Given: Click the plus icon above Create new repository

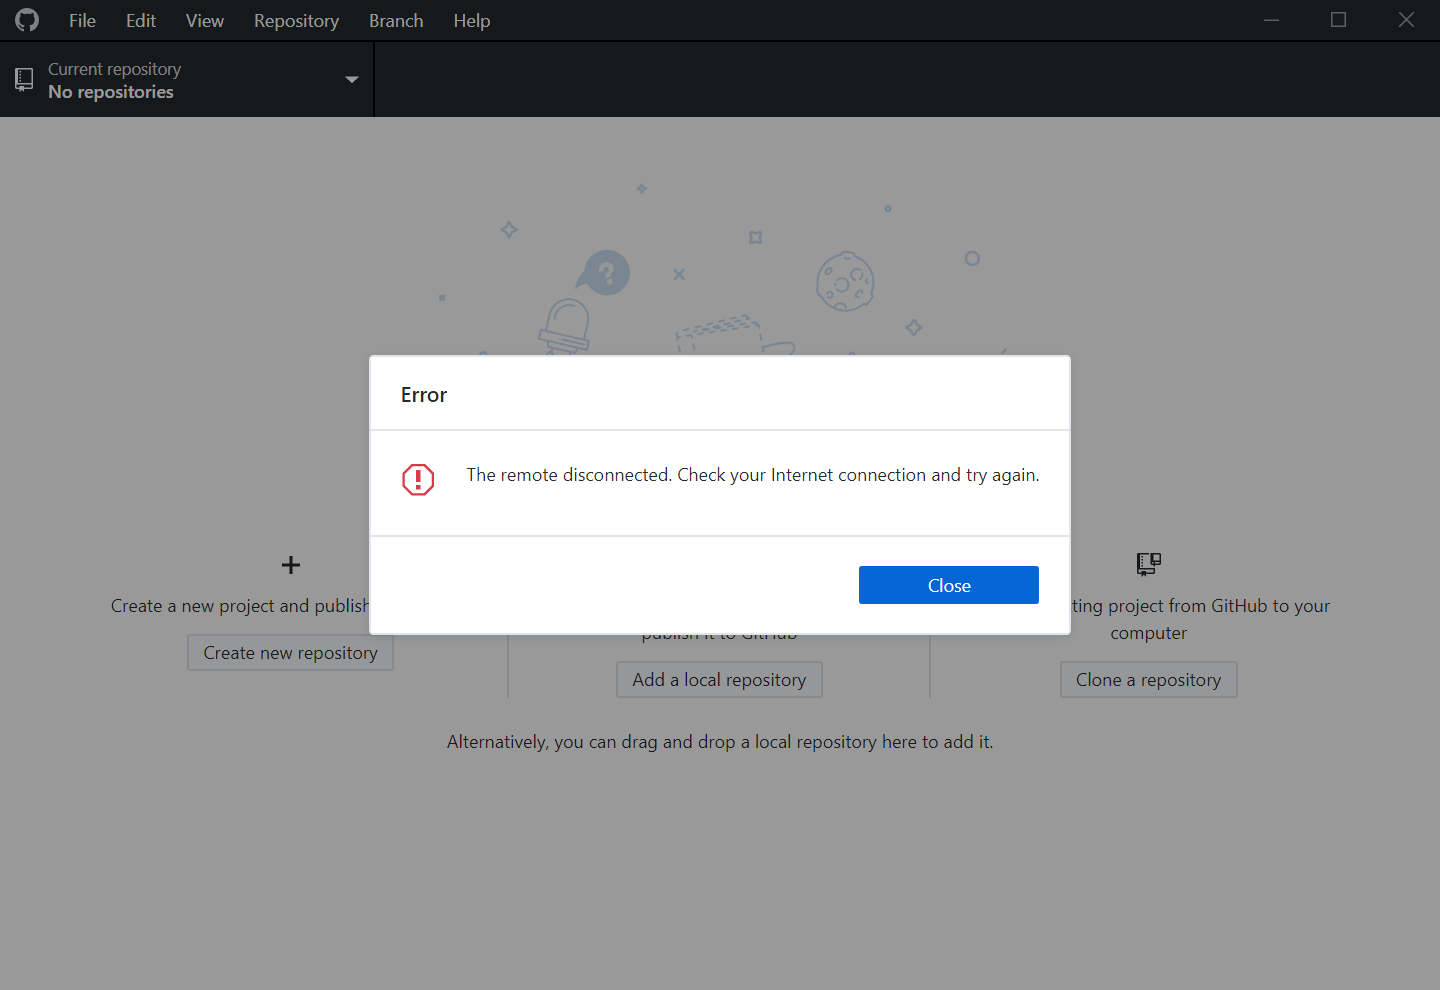Looking at the screenshot, I should 290,565.
